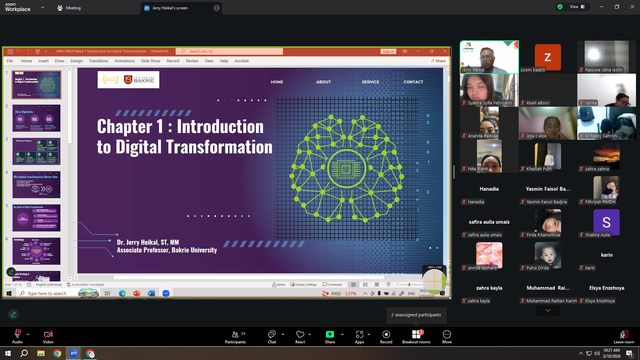Image resolution: width=640 pixels, height=360 pixels.
Task: Open Windows taskbar search
Action: coord(24,353)
